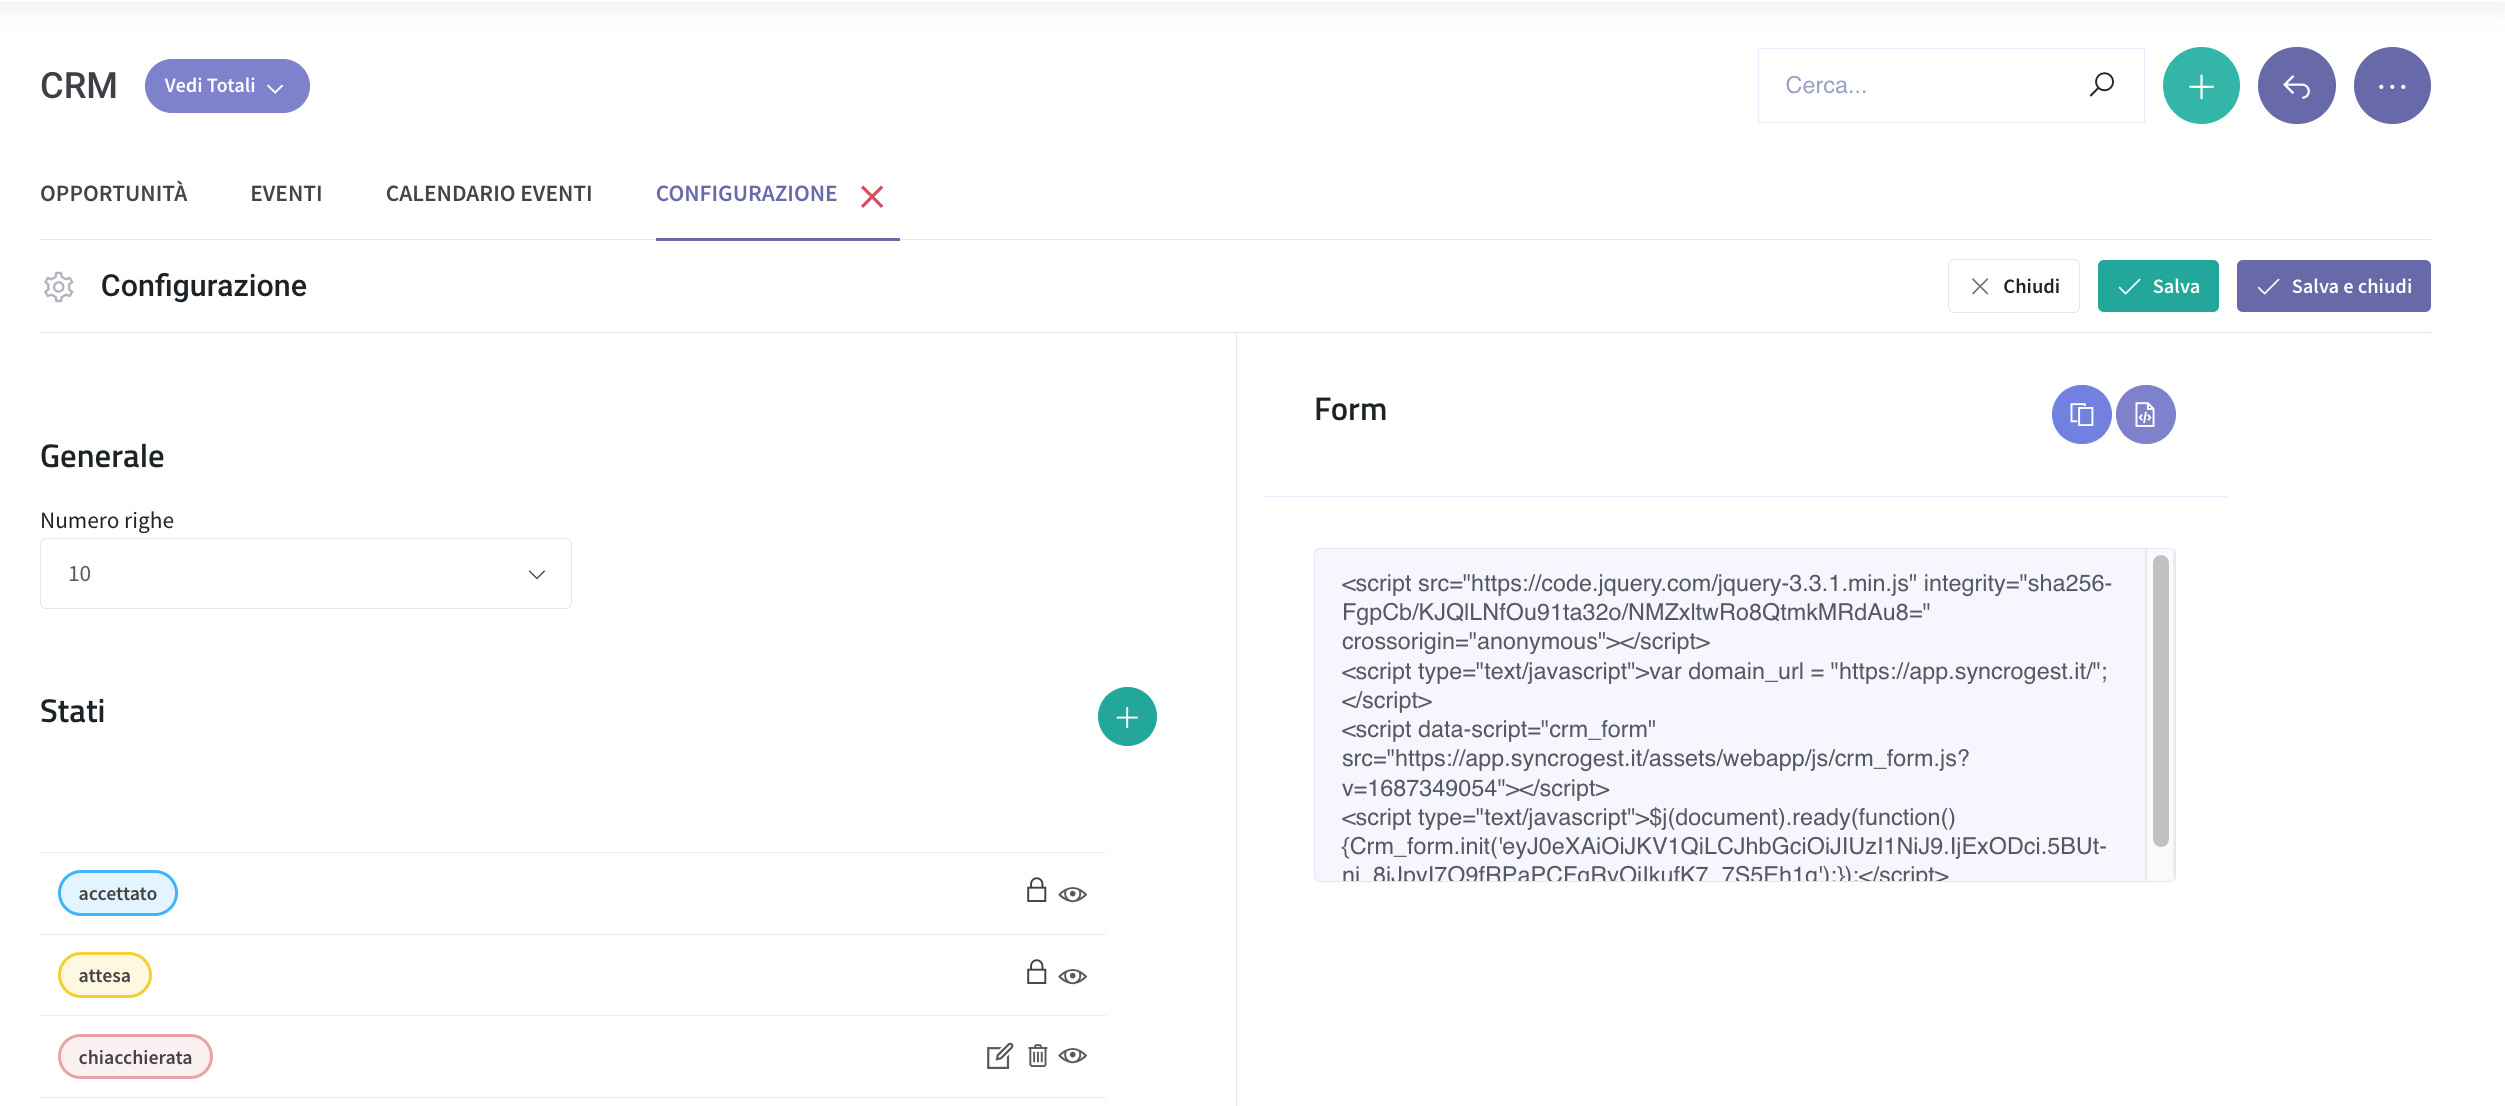
Task: Open the three-dots more options menu
Action: pos(2391,86)
